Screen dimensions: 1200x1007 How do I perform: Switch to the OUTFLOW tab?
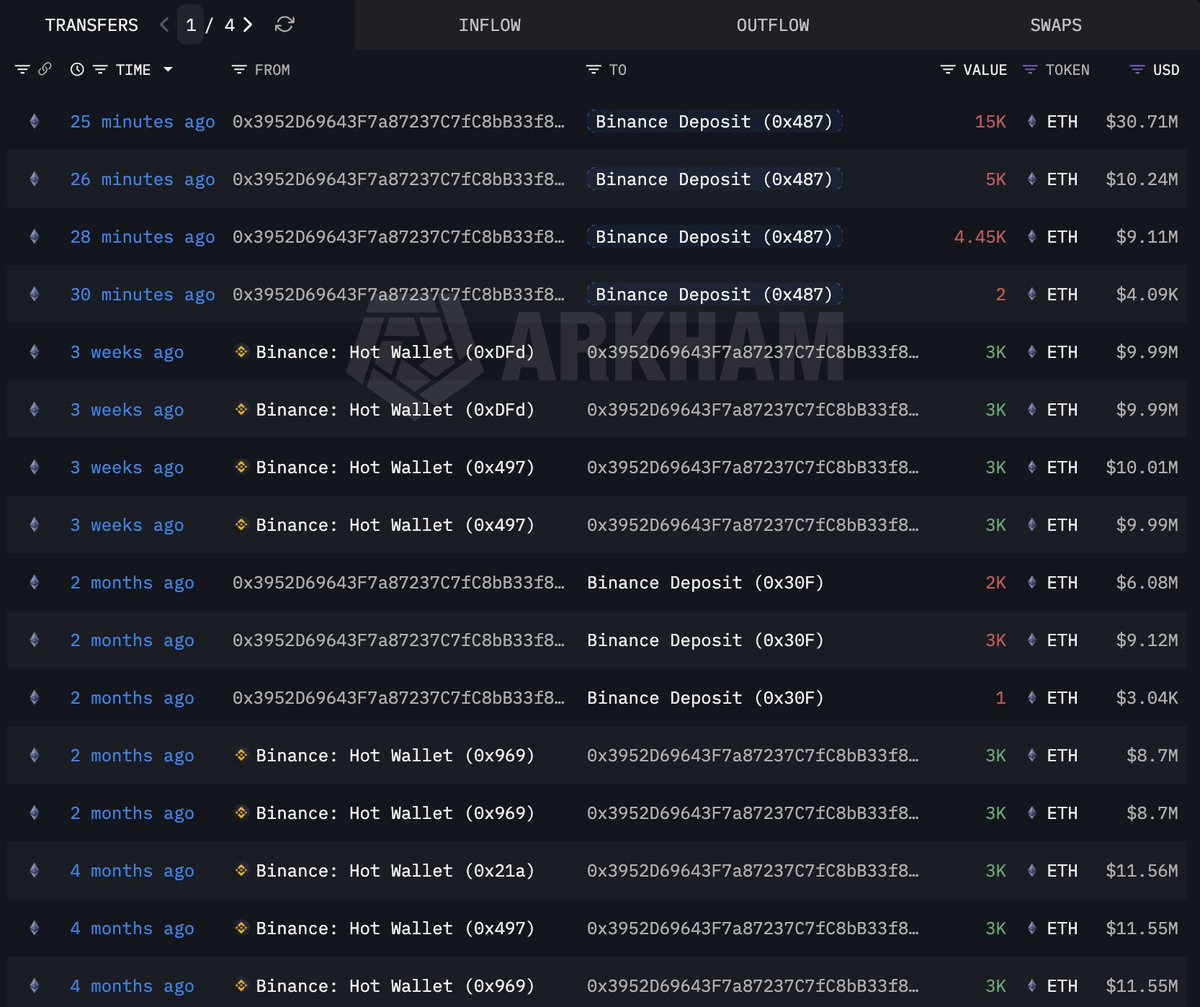coord(772,25)
